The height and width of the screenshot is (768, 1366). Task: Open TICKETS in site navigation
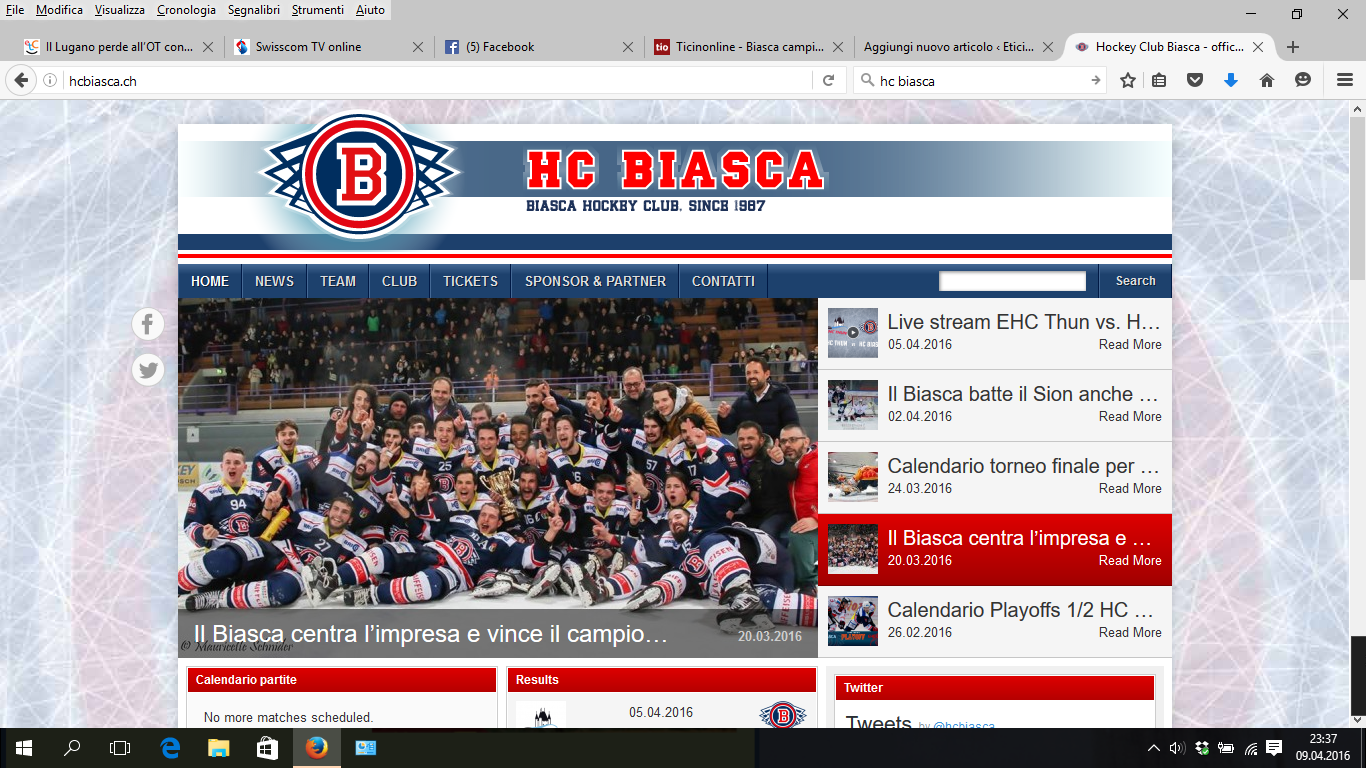(470, 281)
